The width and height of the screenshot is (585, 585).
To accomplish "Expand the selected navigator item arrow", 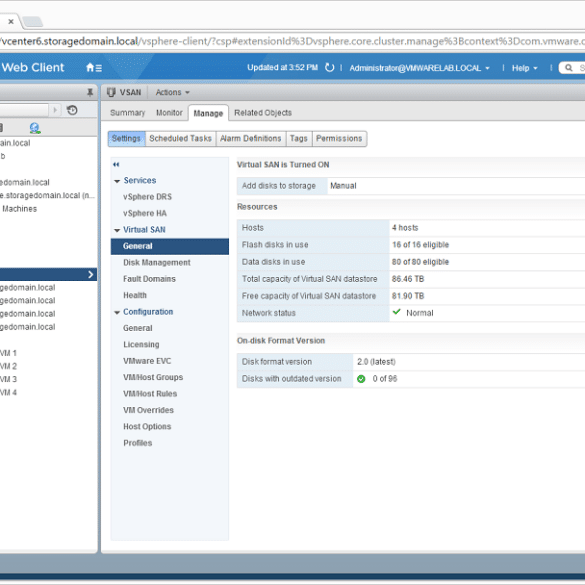I will (91, 275).
